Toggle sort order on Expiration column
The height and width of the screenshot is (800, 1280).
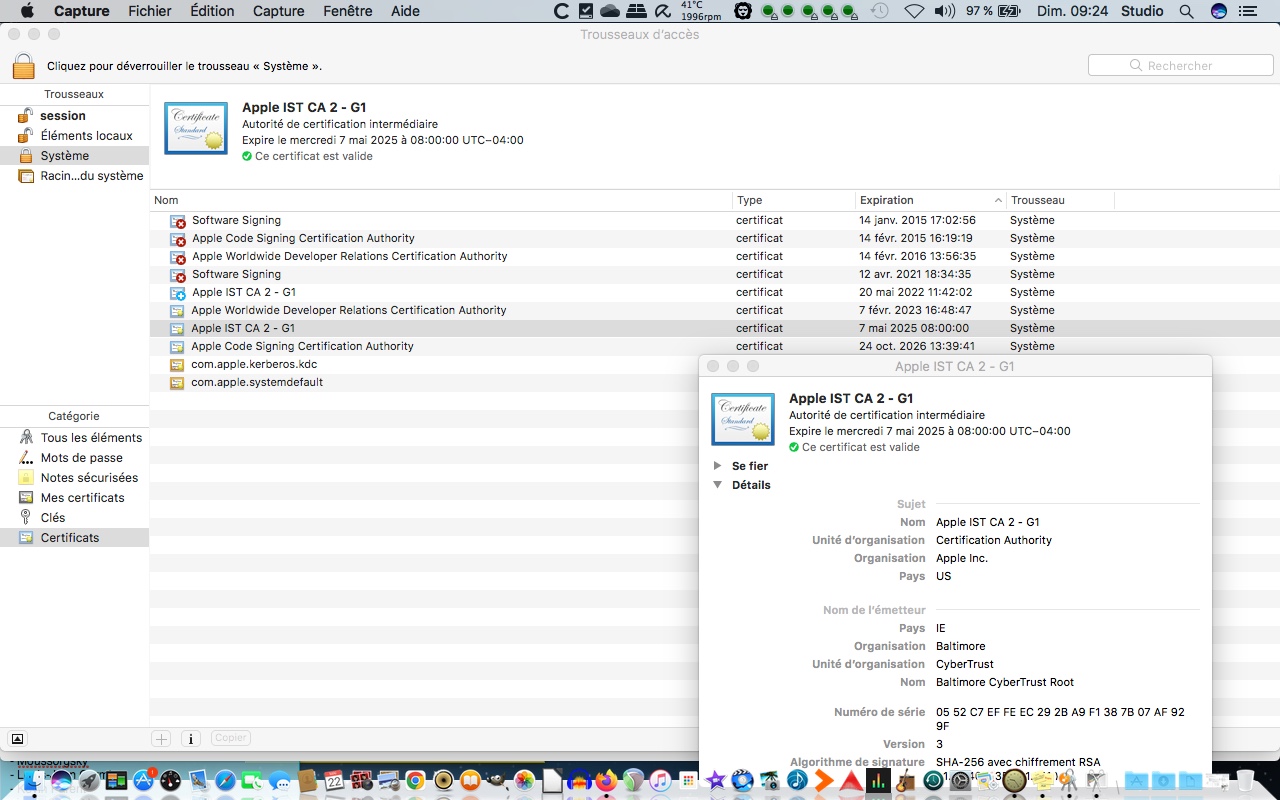930,200
